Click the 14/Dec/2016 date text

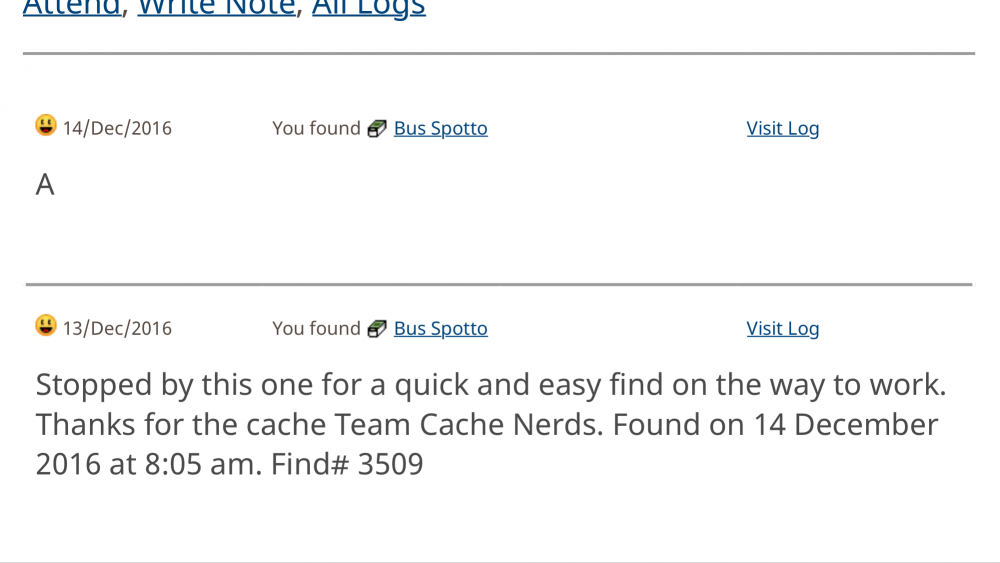(117, 128)
